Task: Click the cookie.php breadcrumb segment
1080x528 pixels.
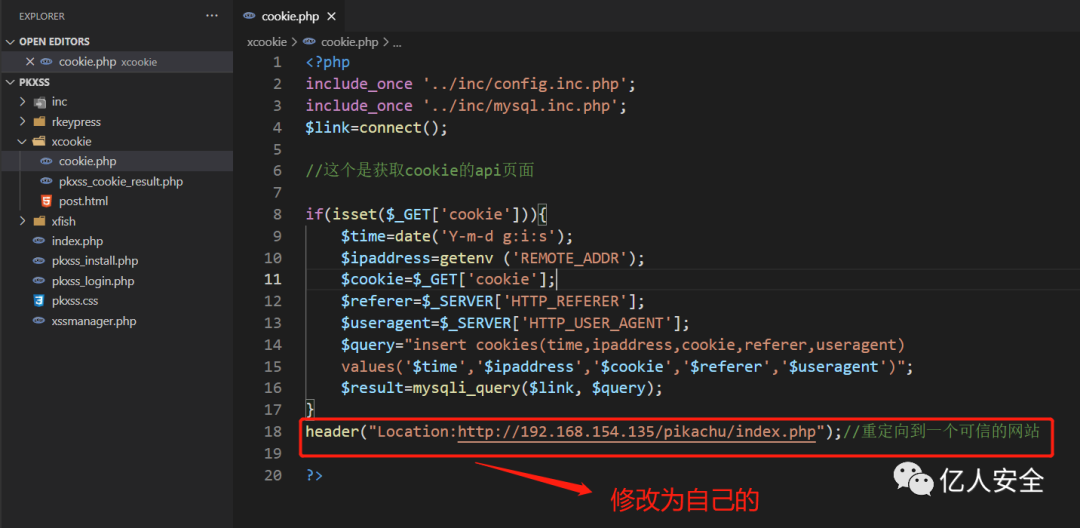Action: tap(350, 42)
